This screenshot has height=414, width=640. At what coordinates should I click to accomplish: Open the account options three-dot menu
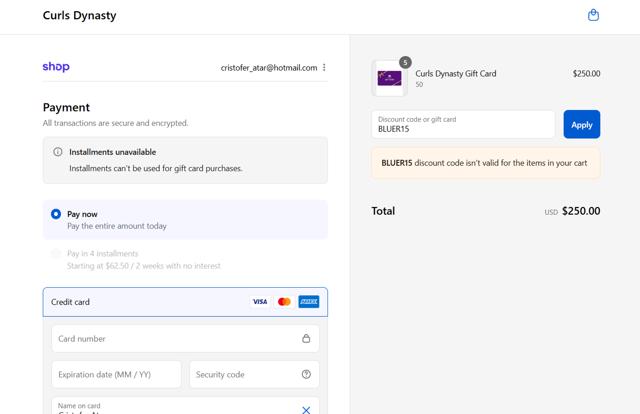pos(324,67)
